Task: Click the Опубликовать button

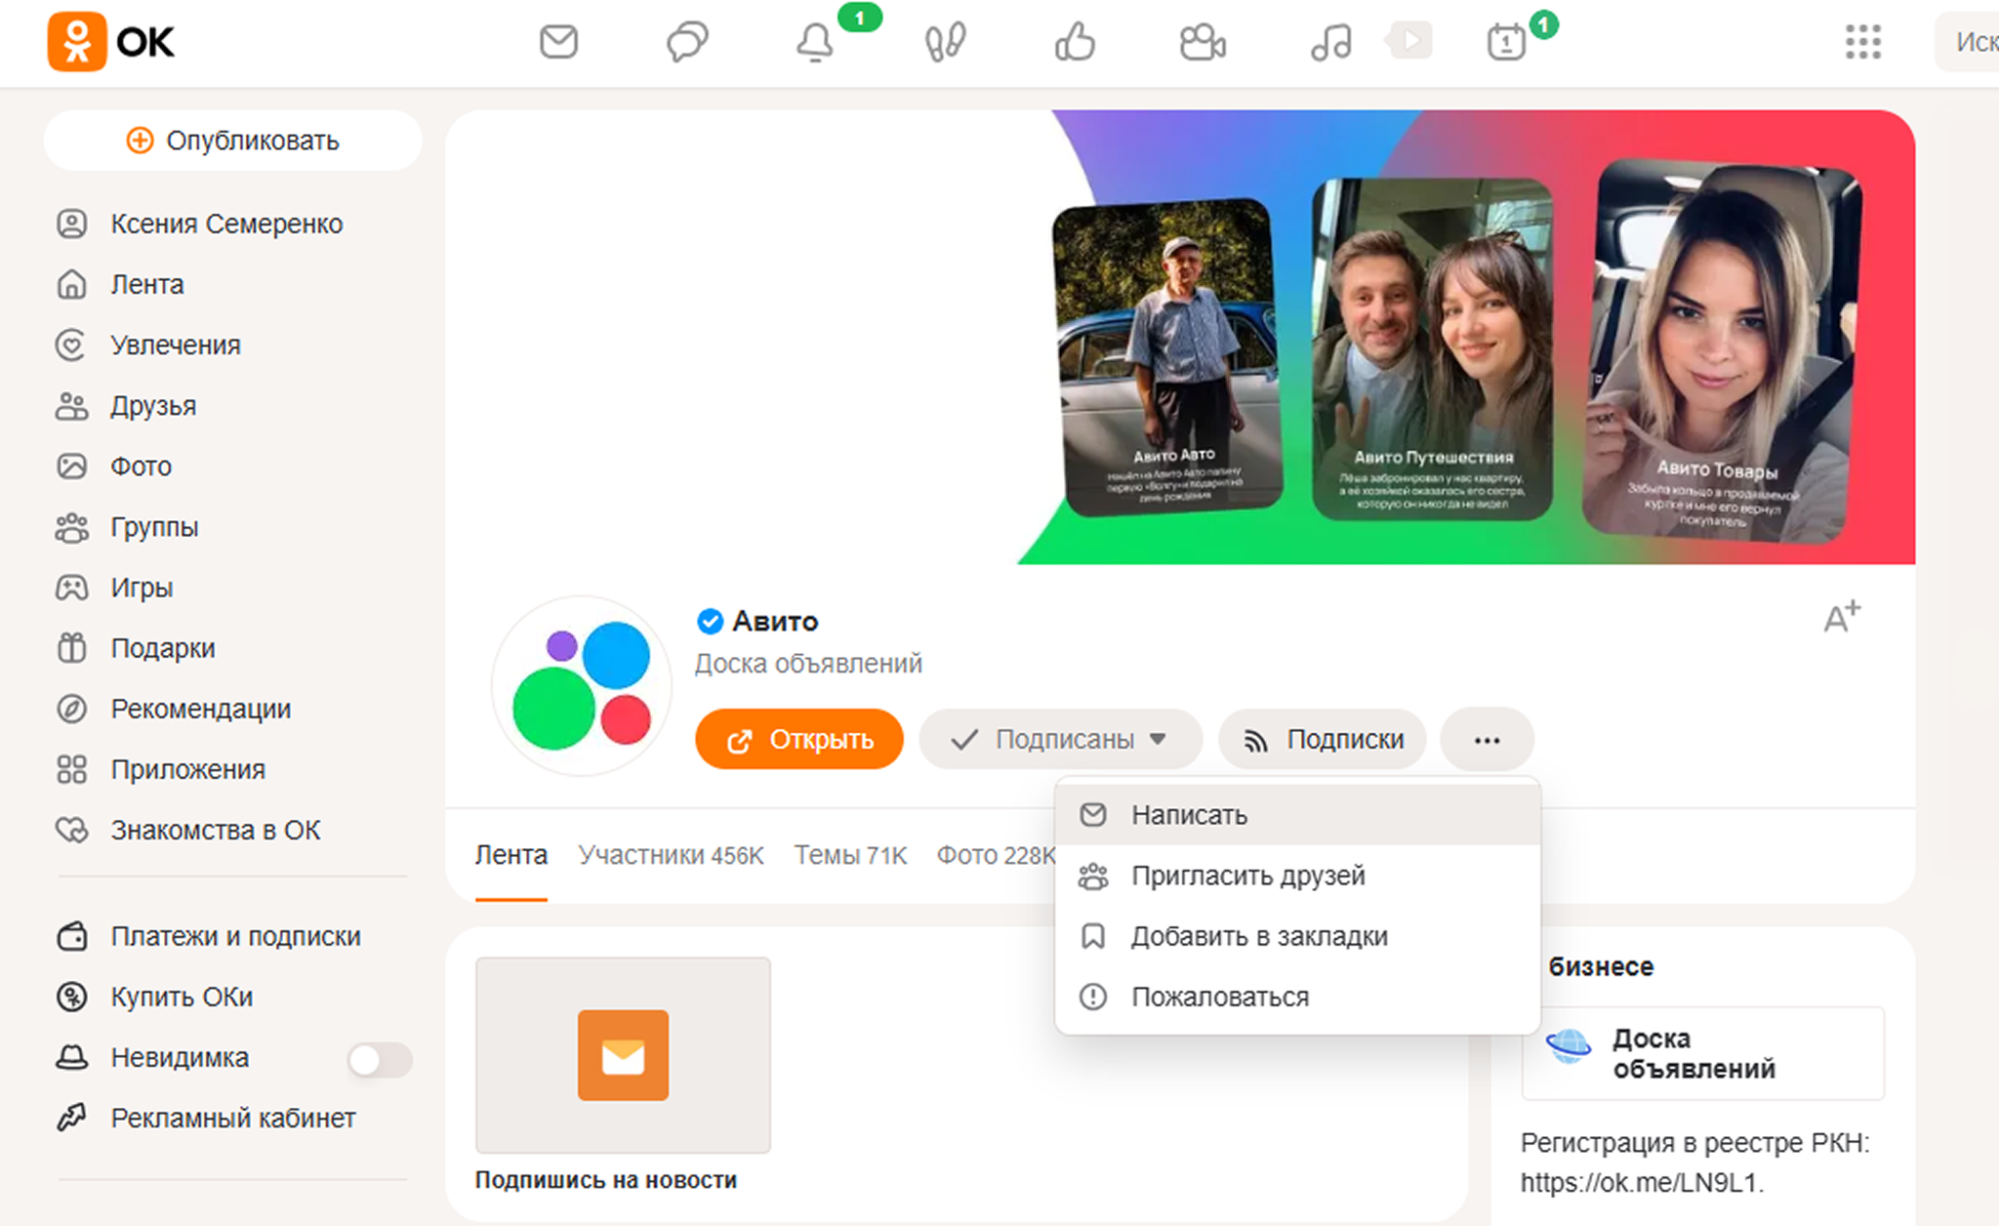Action: click(233, 140)
